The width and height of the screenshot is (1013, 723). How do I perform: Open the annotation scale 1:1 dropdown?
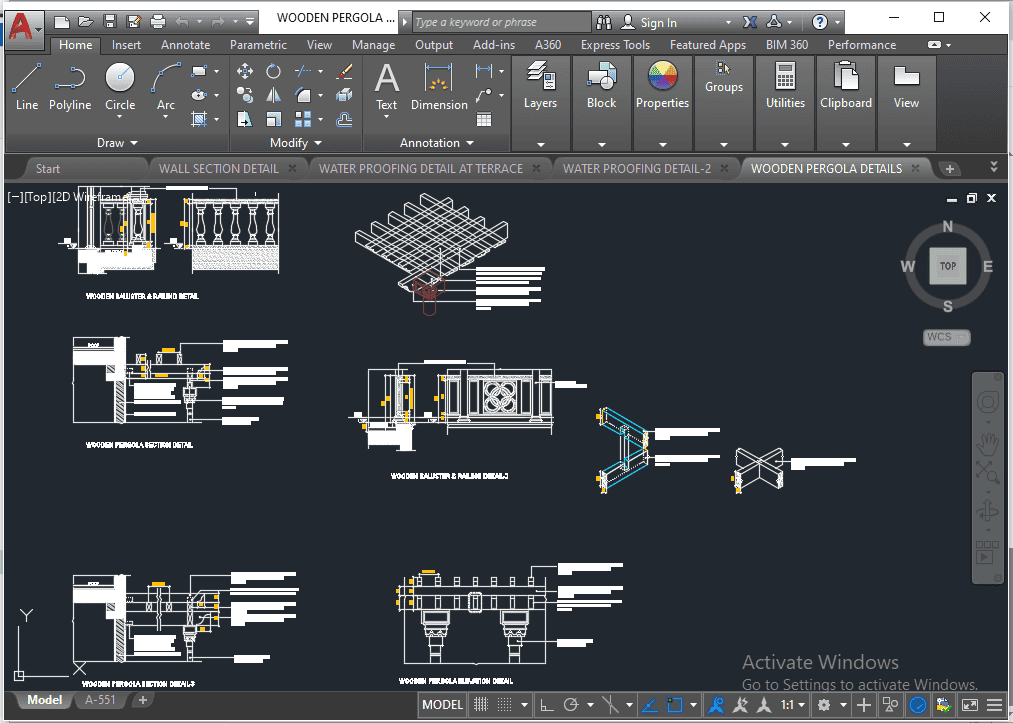click(792, 705)
